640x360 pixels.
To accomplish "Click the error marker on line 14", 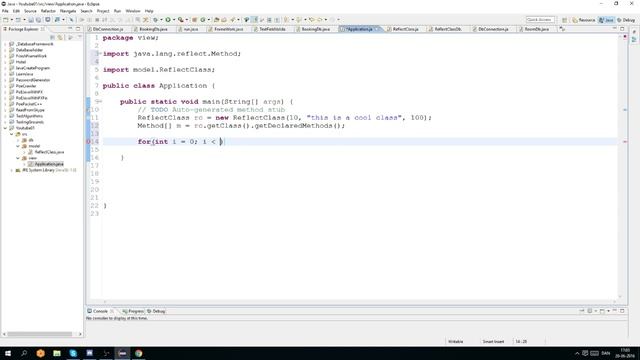I will 88,142.
